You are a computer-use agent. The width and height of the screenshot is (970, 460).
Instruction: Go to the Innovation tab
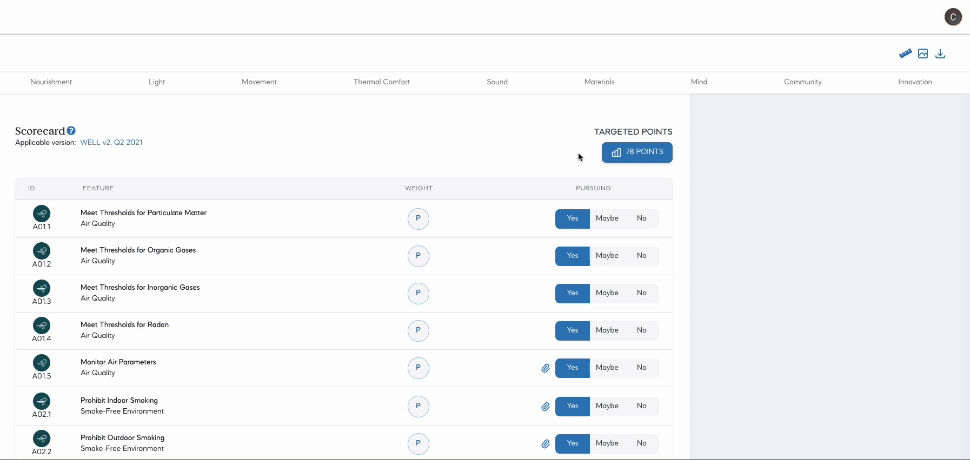click(x=915, y=82)
